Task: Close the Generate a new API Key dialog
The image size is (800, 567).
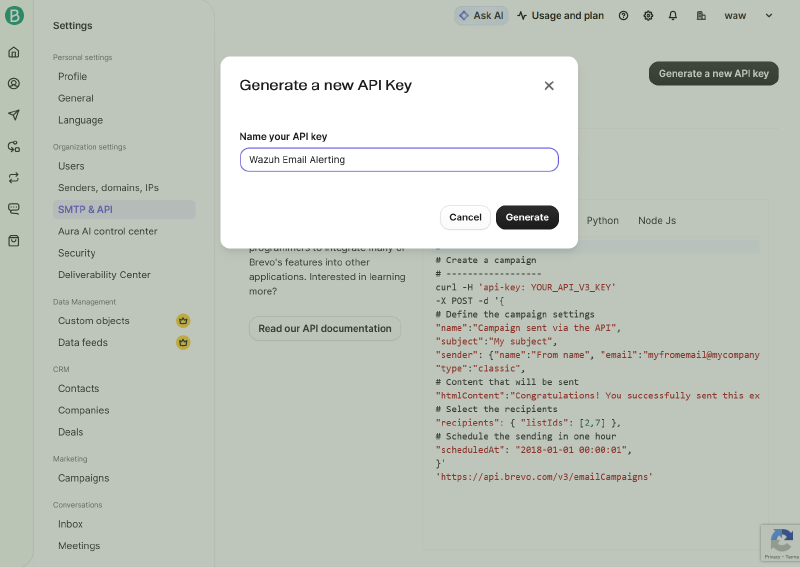Action: (x=549, y=86)
